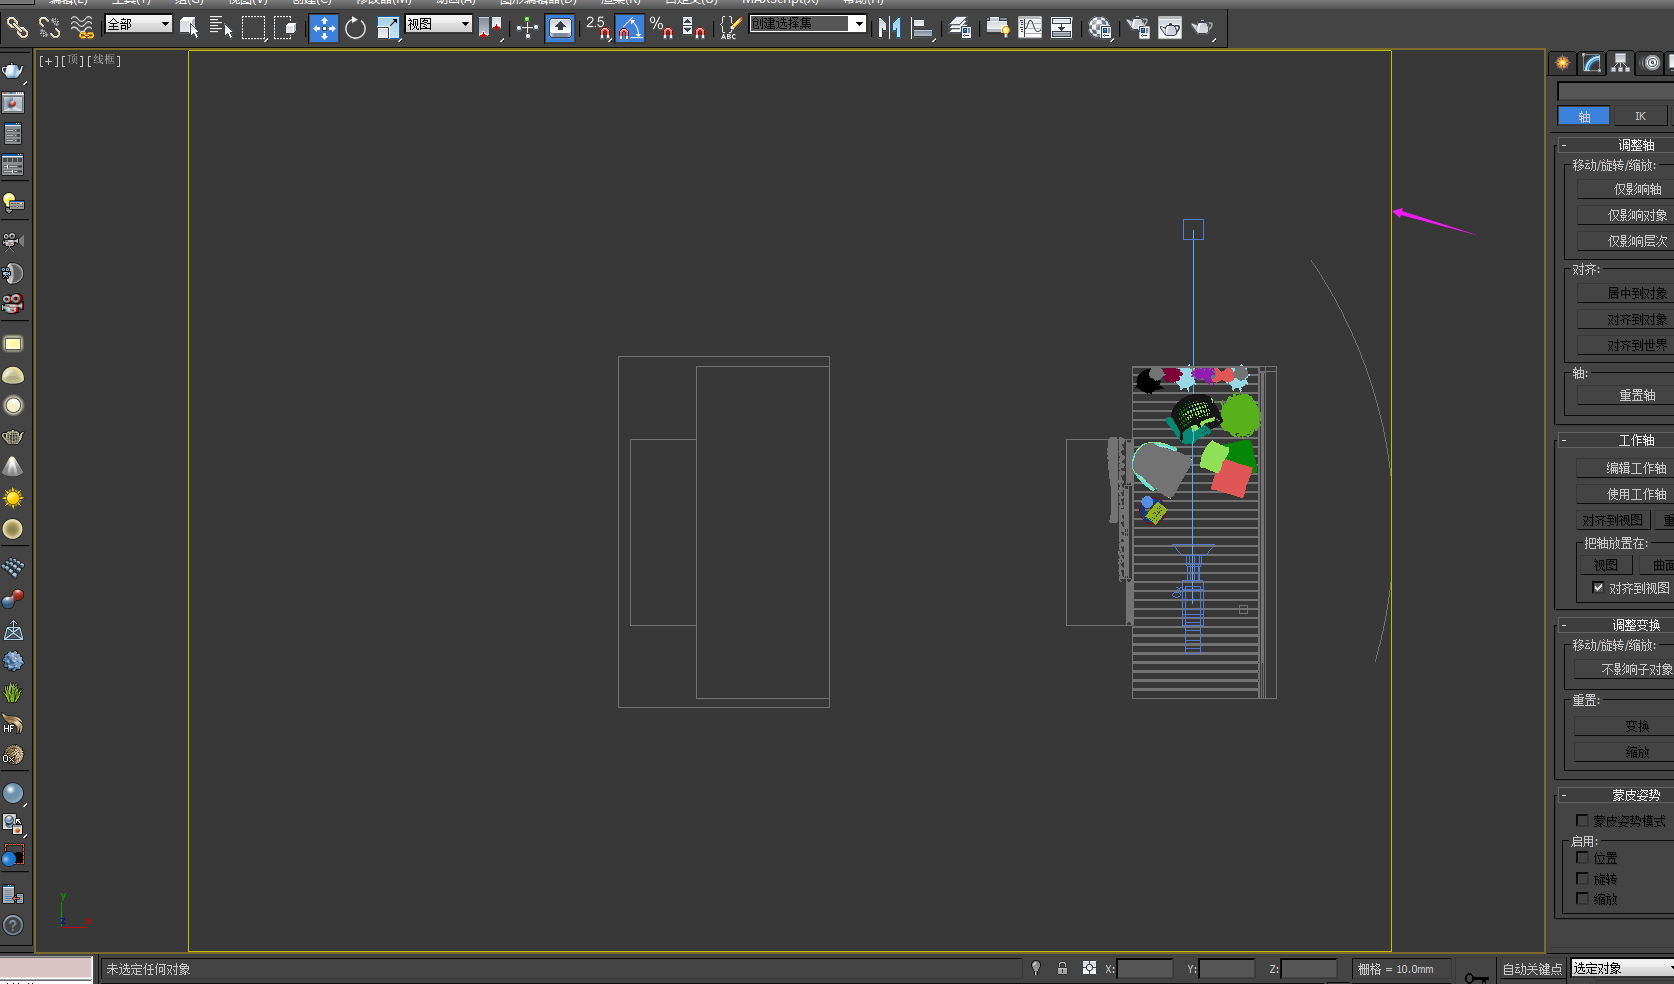Screen dimensions: 1674x984
Task: Switch to the Motion command panel tab
Action: [1651, 63]
